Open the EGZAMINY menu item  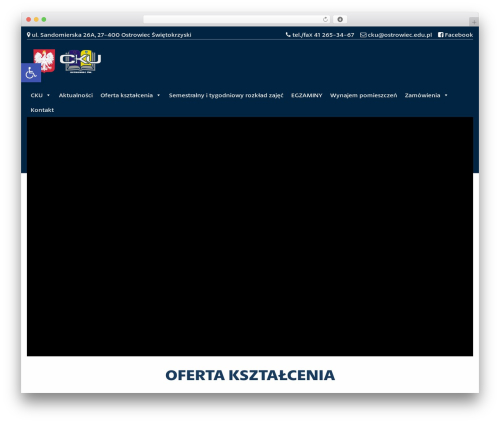[307, 95]
